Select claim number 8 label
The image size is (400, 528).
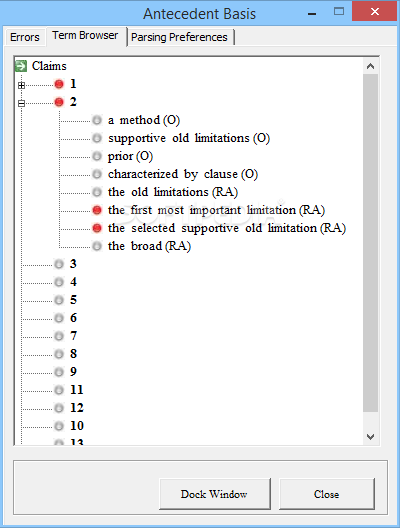tap(73, 354)
